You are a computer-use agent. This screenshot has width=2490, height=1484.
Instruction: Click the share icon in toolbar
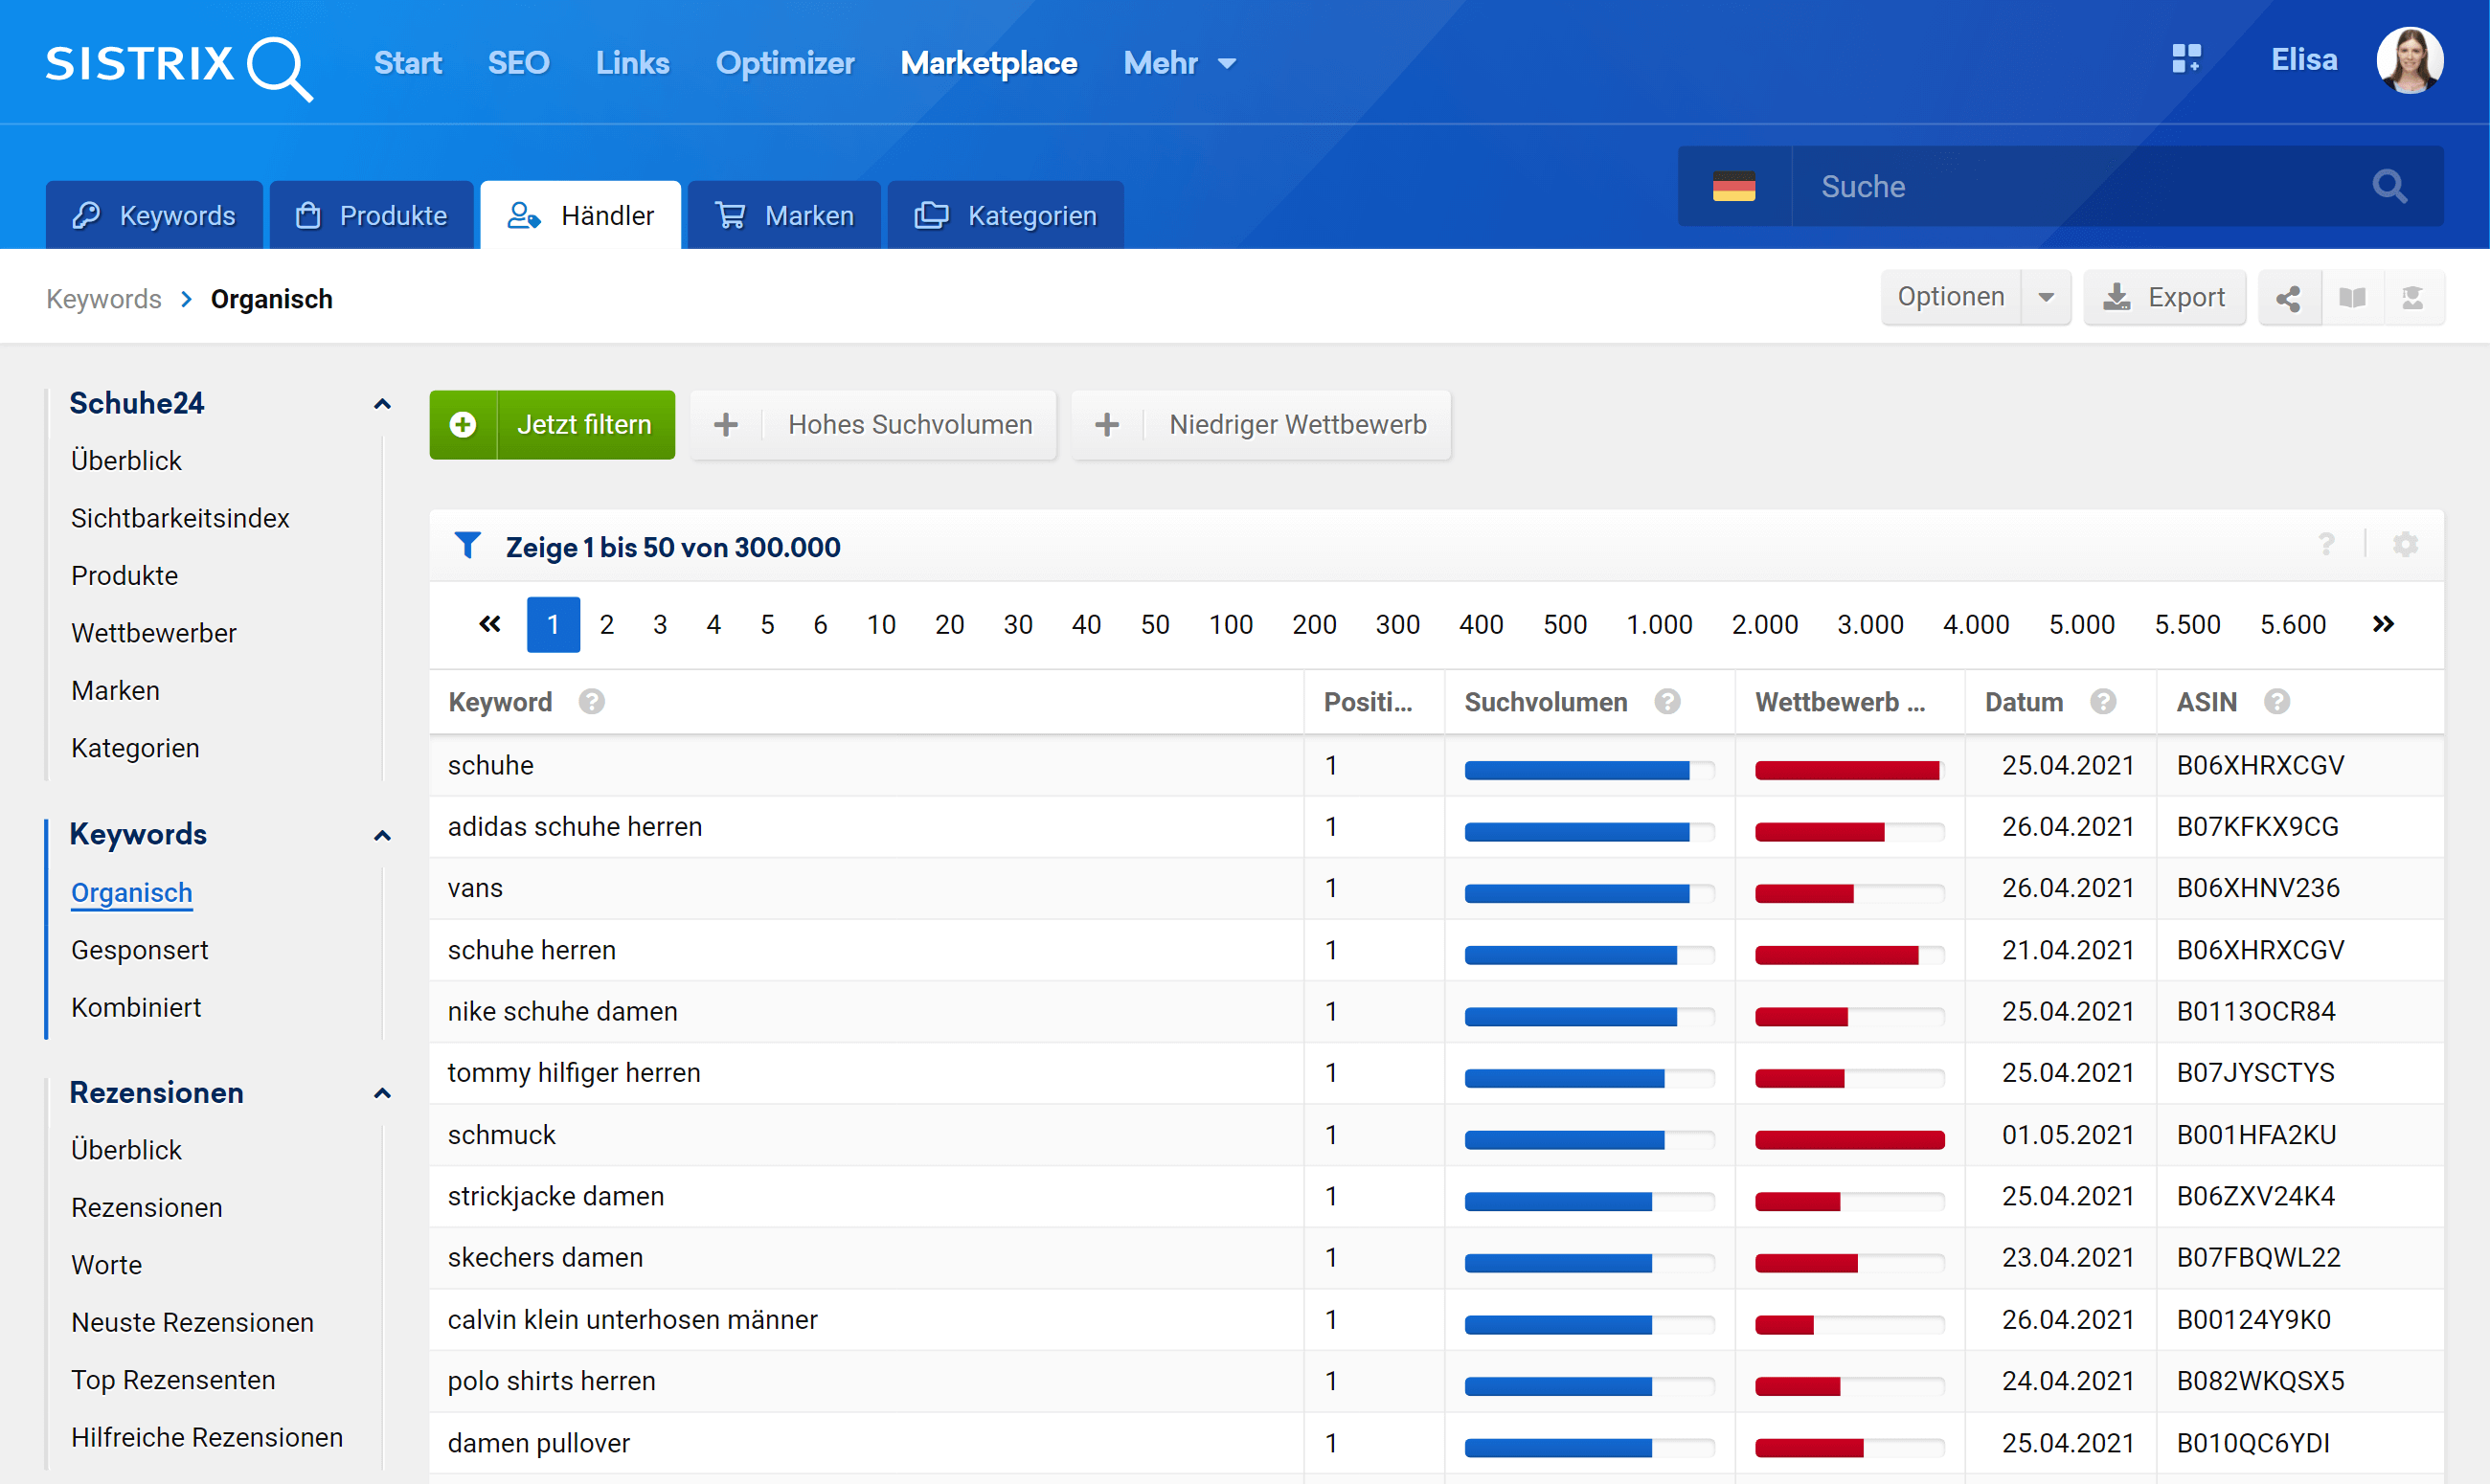pos(2287,298)
